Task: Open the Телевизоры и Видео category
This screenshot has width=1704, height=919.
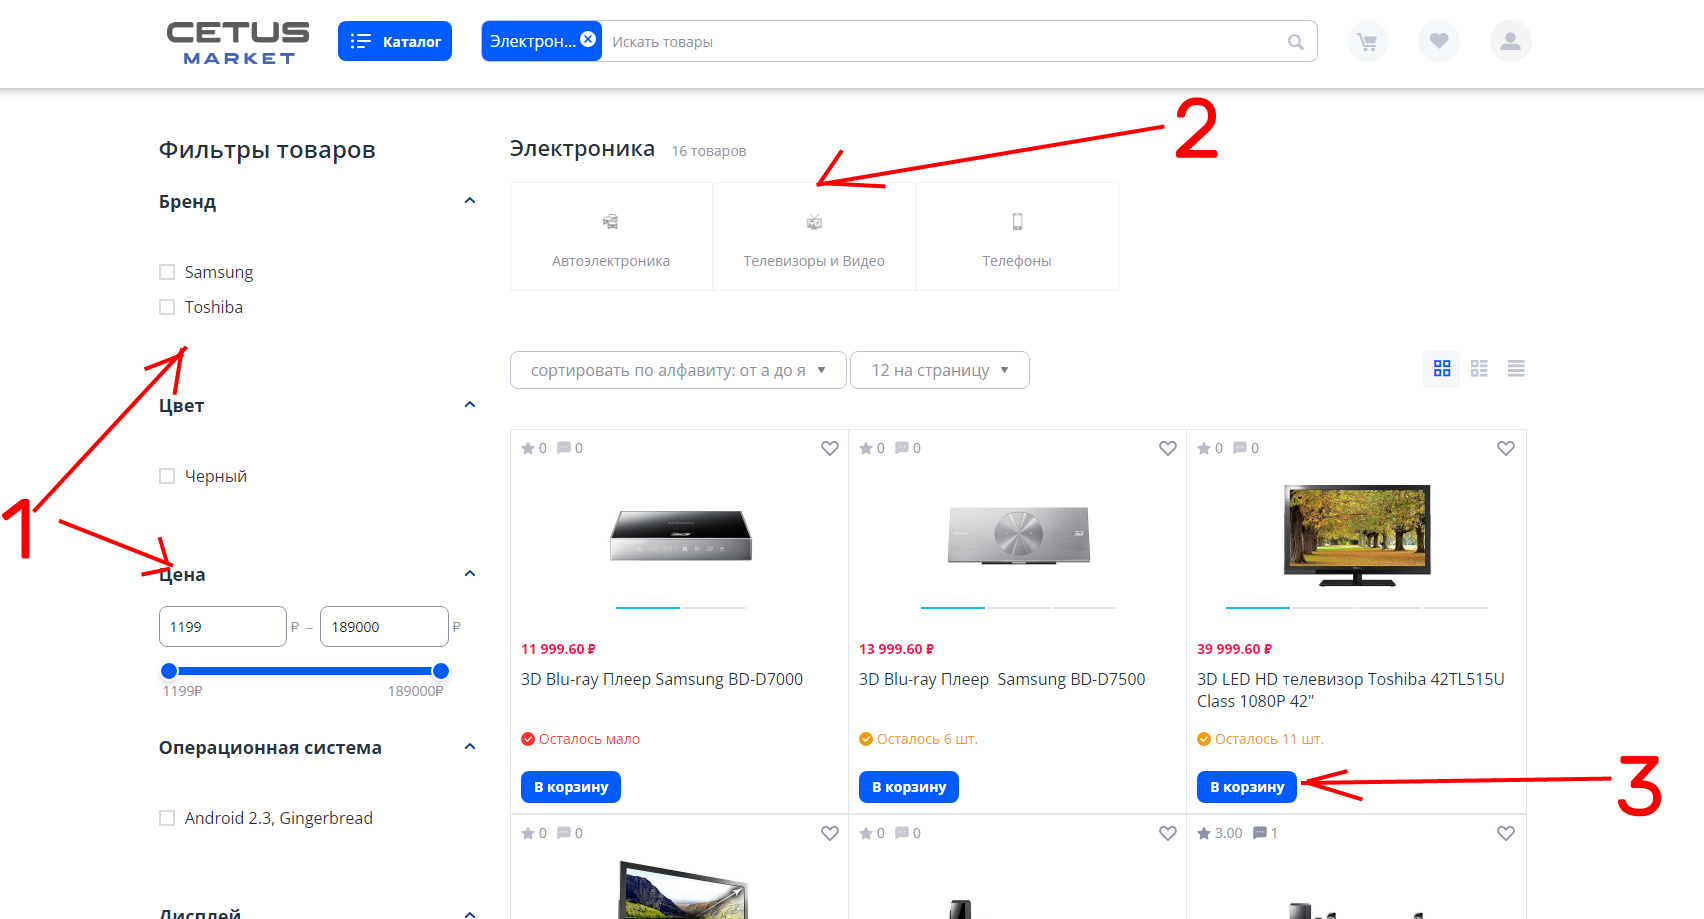Action: 814,237
